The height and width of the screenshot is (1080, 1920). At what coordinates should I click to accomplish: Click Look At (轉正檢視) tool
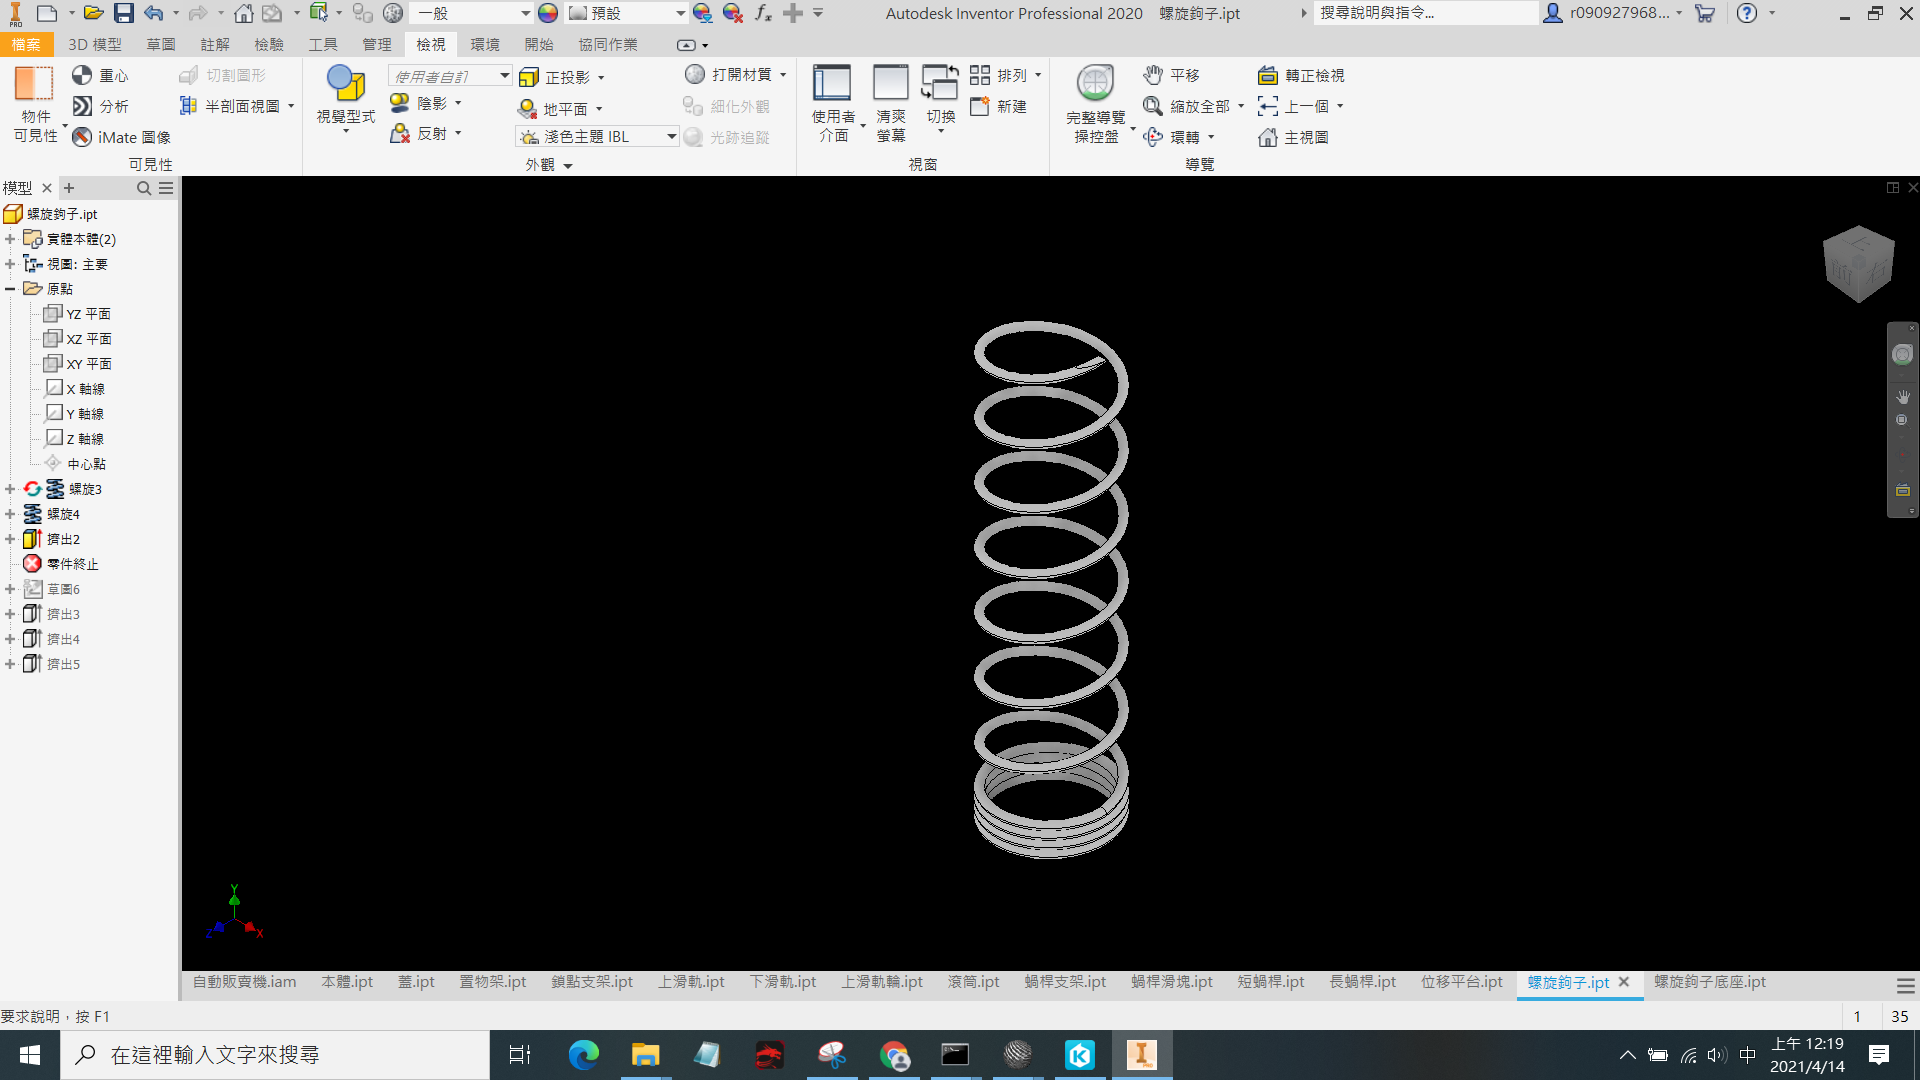point(1301,75)
